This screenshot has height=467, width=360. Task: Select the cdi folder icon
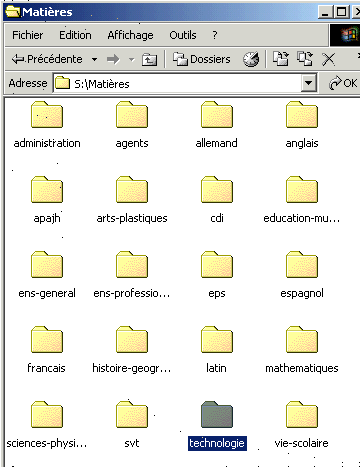[x=217, y=190]
